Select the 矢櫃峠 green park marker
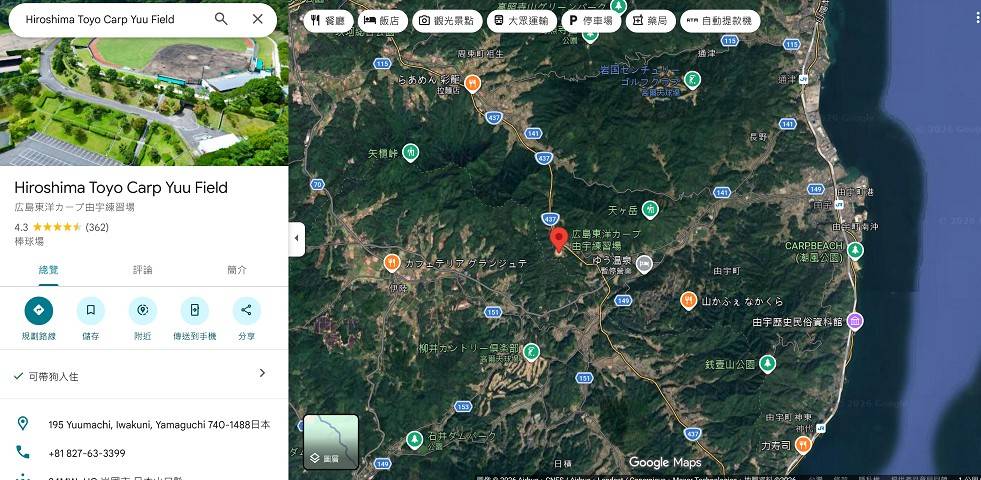 410,152
